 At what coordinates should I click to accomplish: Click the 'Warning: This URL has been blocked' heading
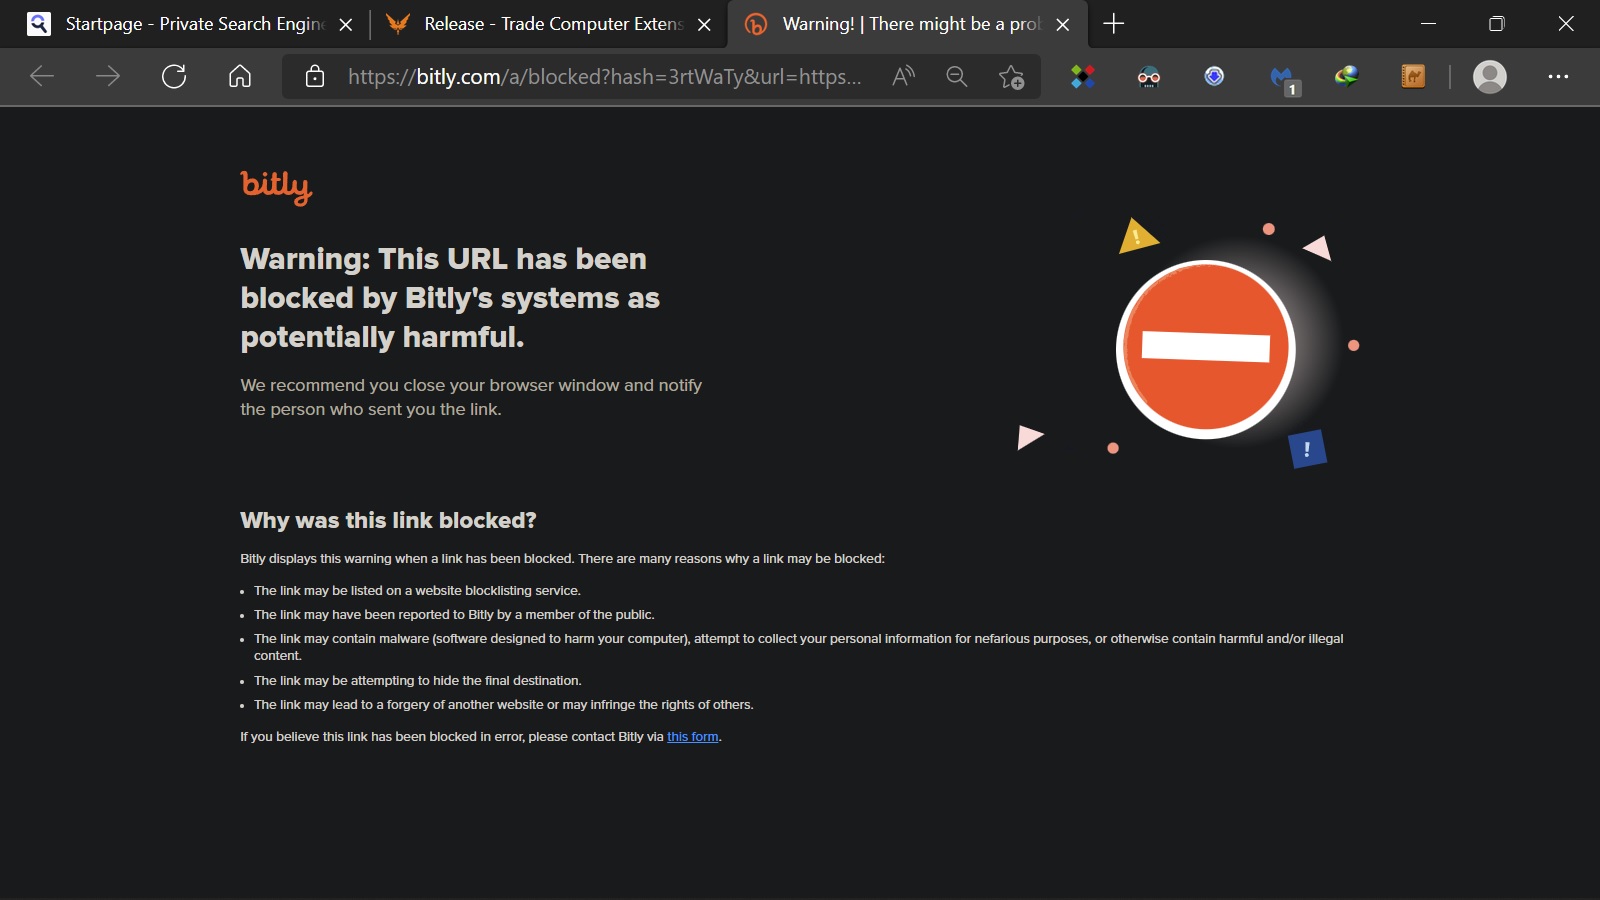(x=450, y=298)
